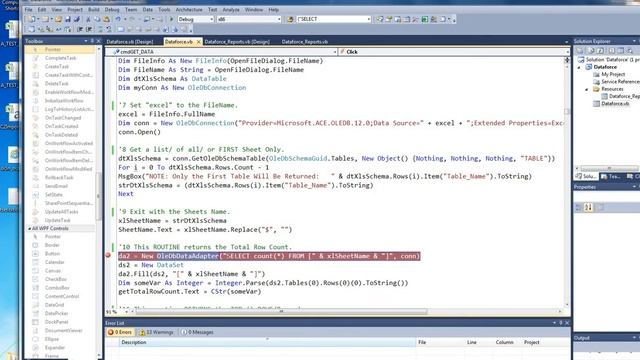640x360 pixels.
Task: Select My Project in Solution Explorer
Action: coord(613,74)
